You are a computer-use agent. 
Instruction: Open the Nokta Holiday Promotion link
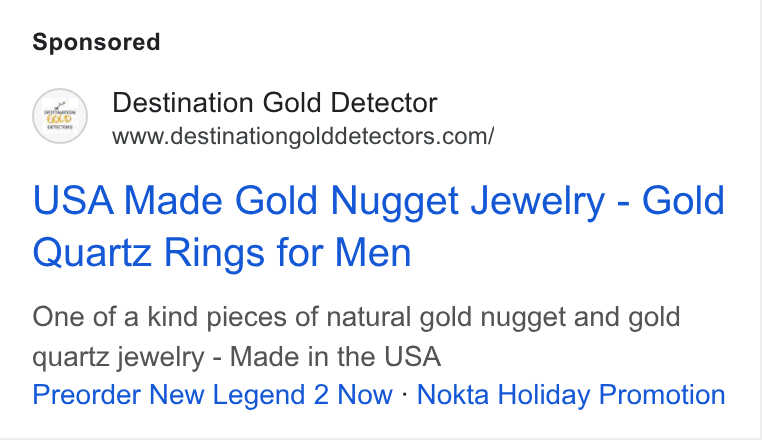[571, 394]
